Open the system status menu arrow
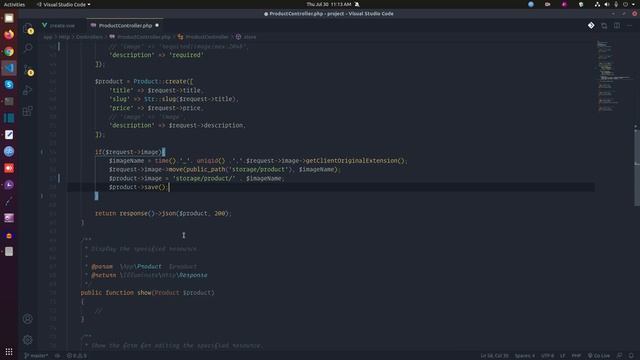Image resolution: width=640 pixels, height=360 pixels. click(633, 4)
